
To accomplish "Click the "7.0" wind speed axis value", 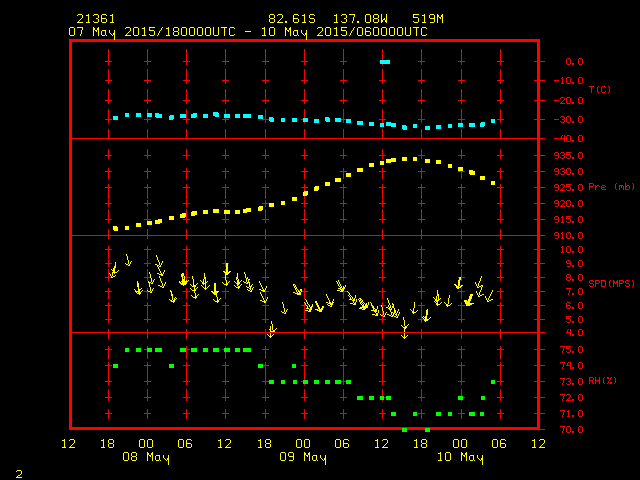I will pos(574,292).
